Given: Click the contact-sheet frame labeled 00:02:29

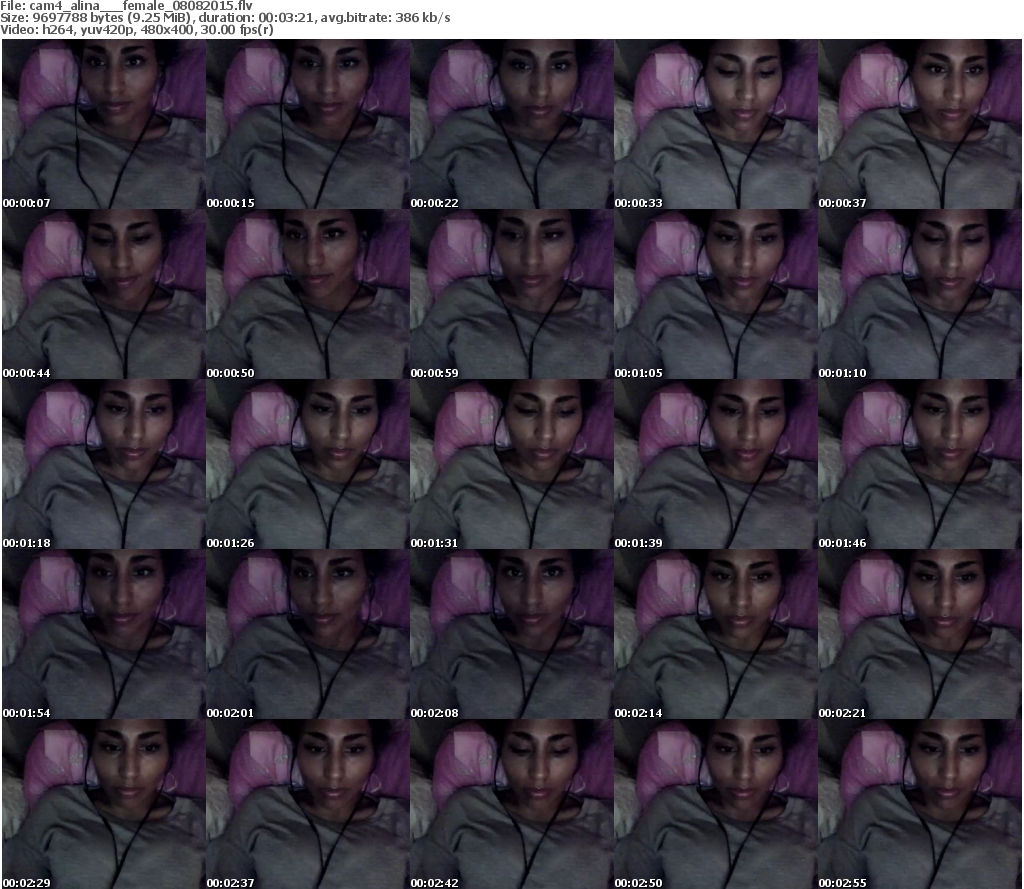Looking at the screenshot, I should (x=104, y=804).
